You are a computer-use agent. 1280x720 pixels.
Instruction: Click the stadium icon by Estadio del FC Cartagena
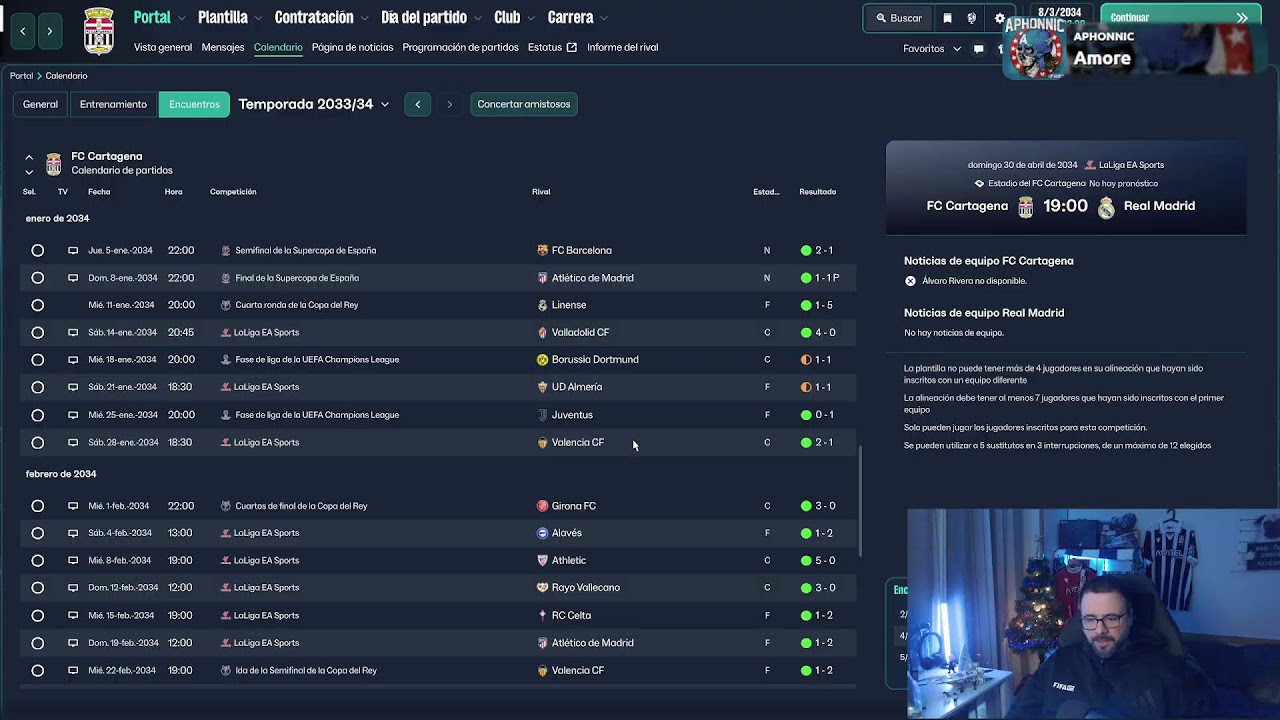pos(979,183)
